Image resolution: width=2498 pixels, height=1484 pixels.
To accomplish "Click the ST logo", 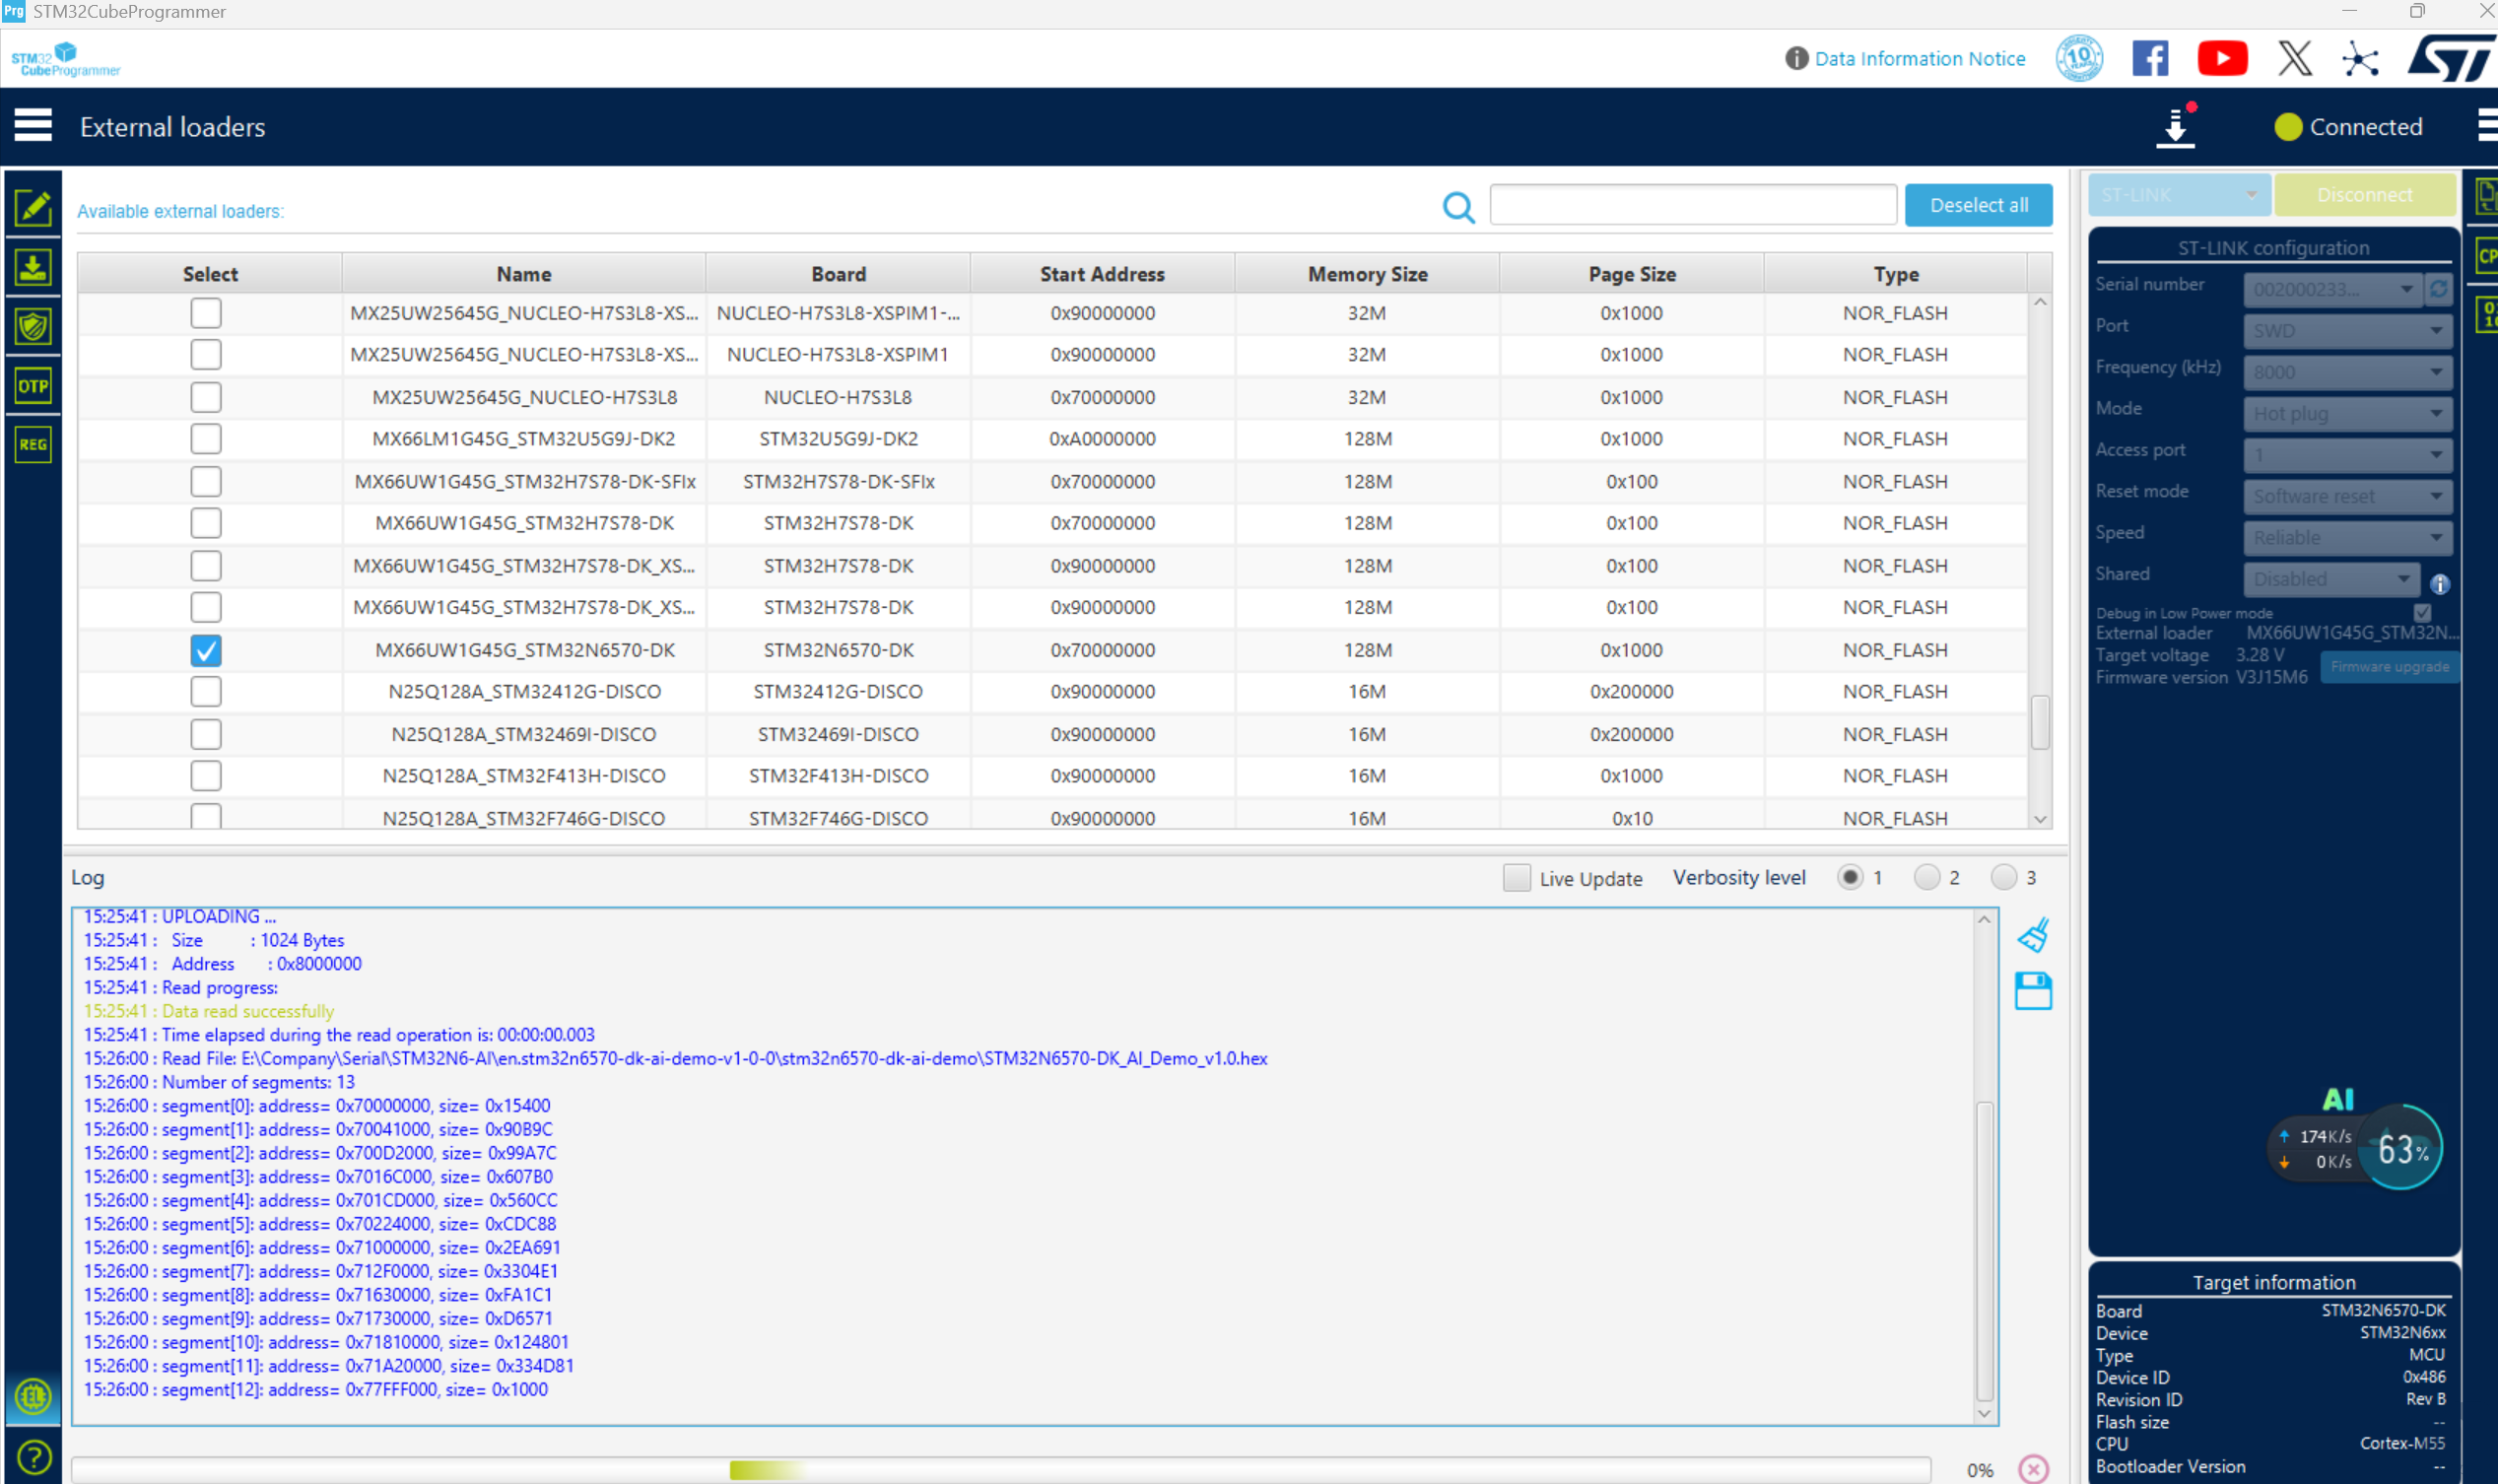I will point(2451,58).
